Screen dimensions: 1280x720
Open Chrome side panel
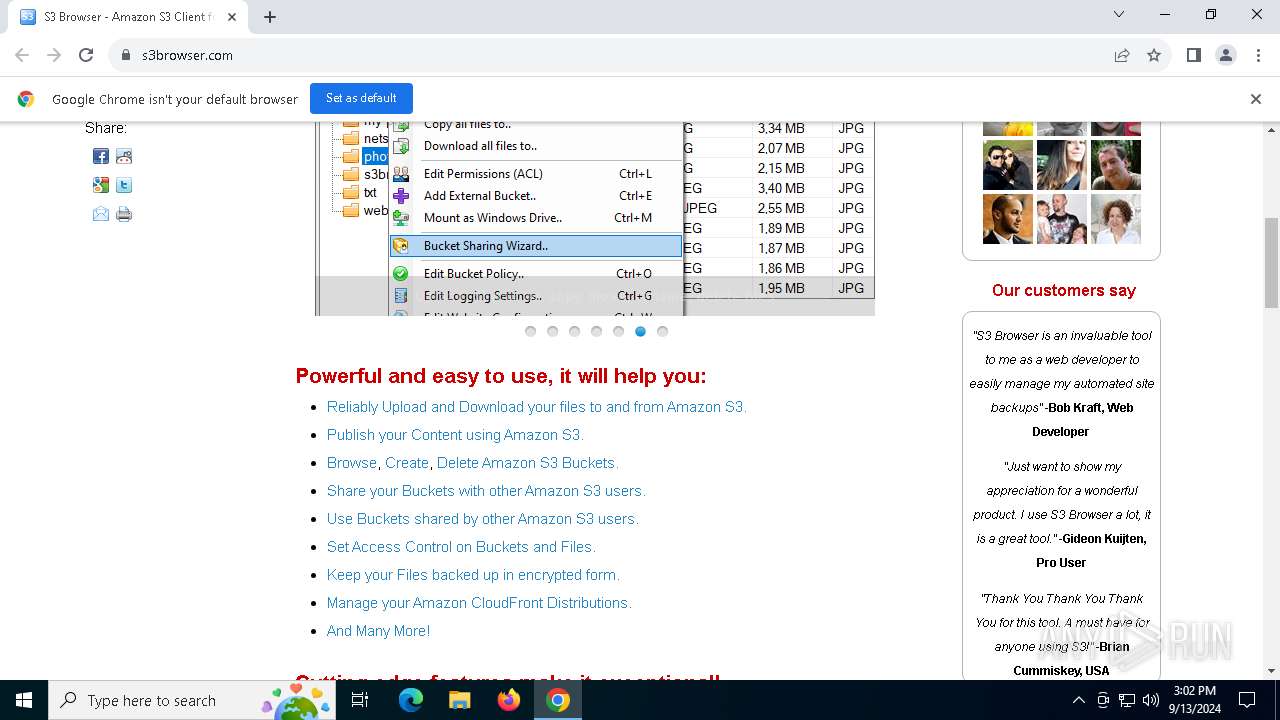[x=1194, y=55]
